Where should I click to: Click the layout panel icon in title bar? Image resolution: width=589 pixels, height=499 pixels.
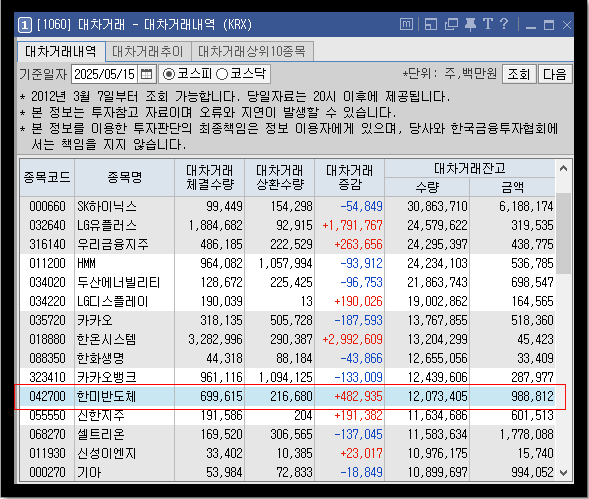[430, 25]
